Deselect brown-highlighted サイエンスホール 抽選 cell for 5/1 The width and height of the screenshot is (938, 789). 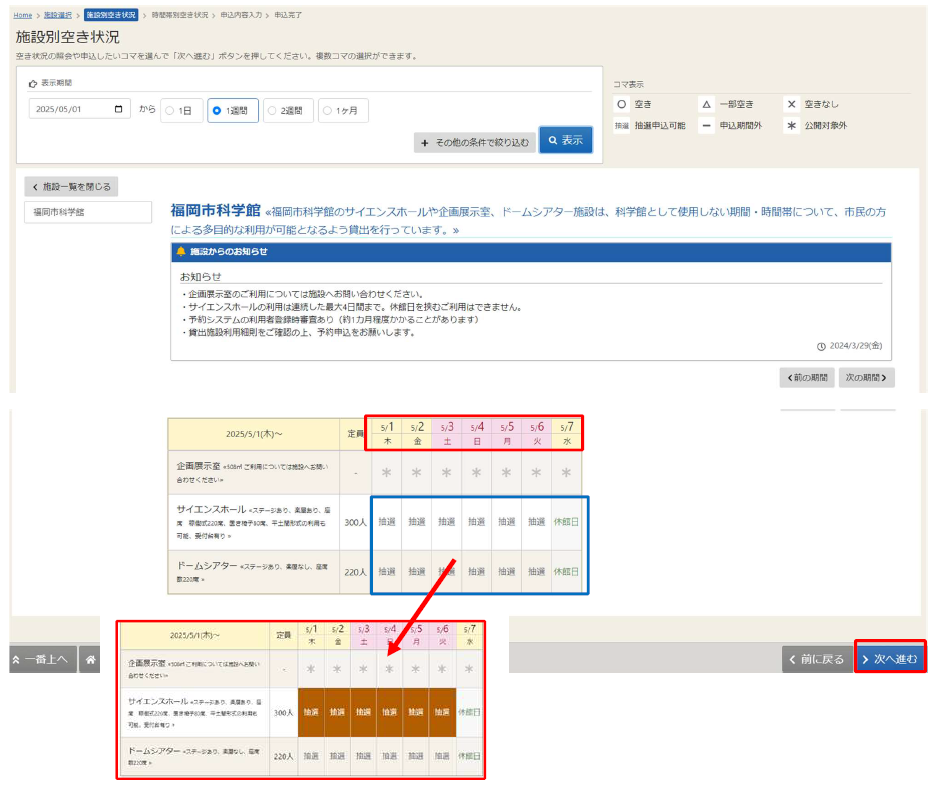(311, 712)
